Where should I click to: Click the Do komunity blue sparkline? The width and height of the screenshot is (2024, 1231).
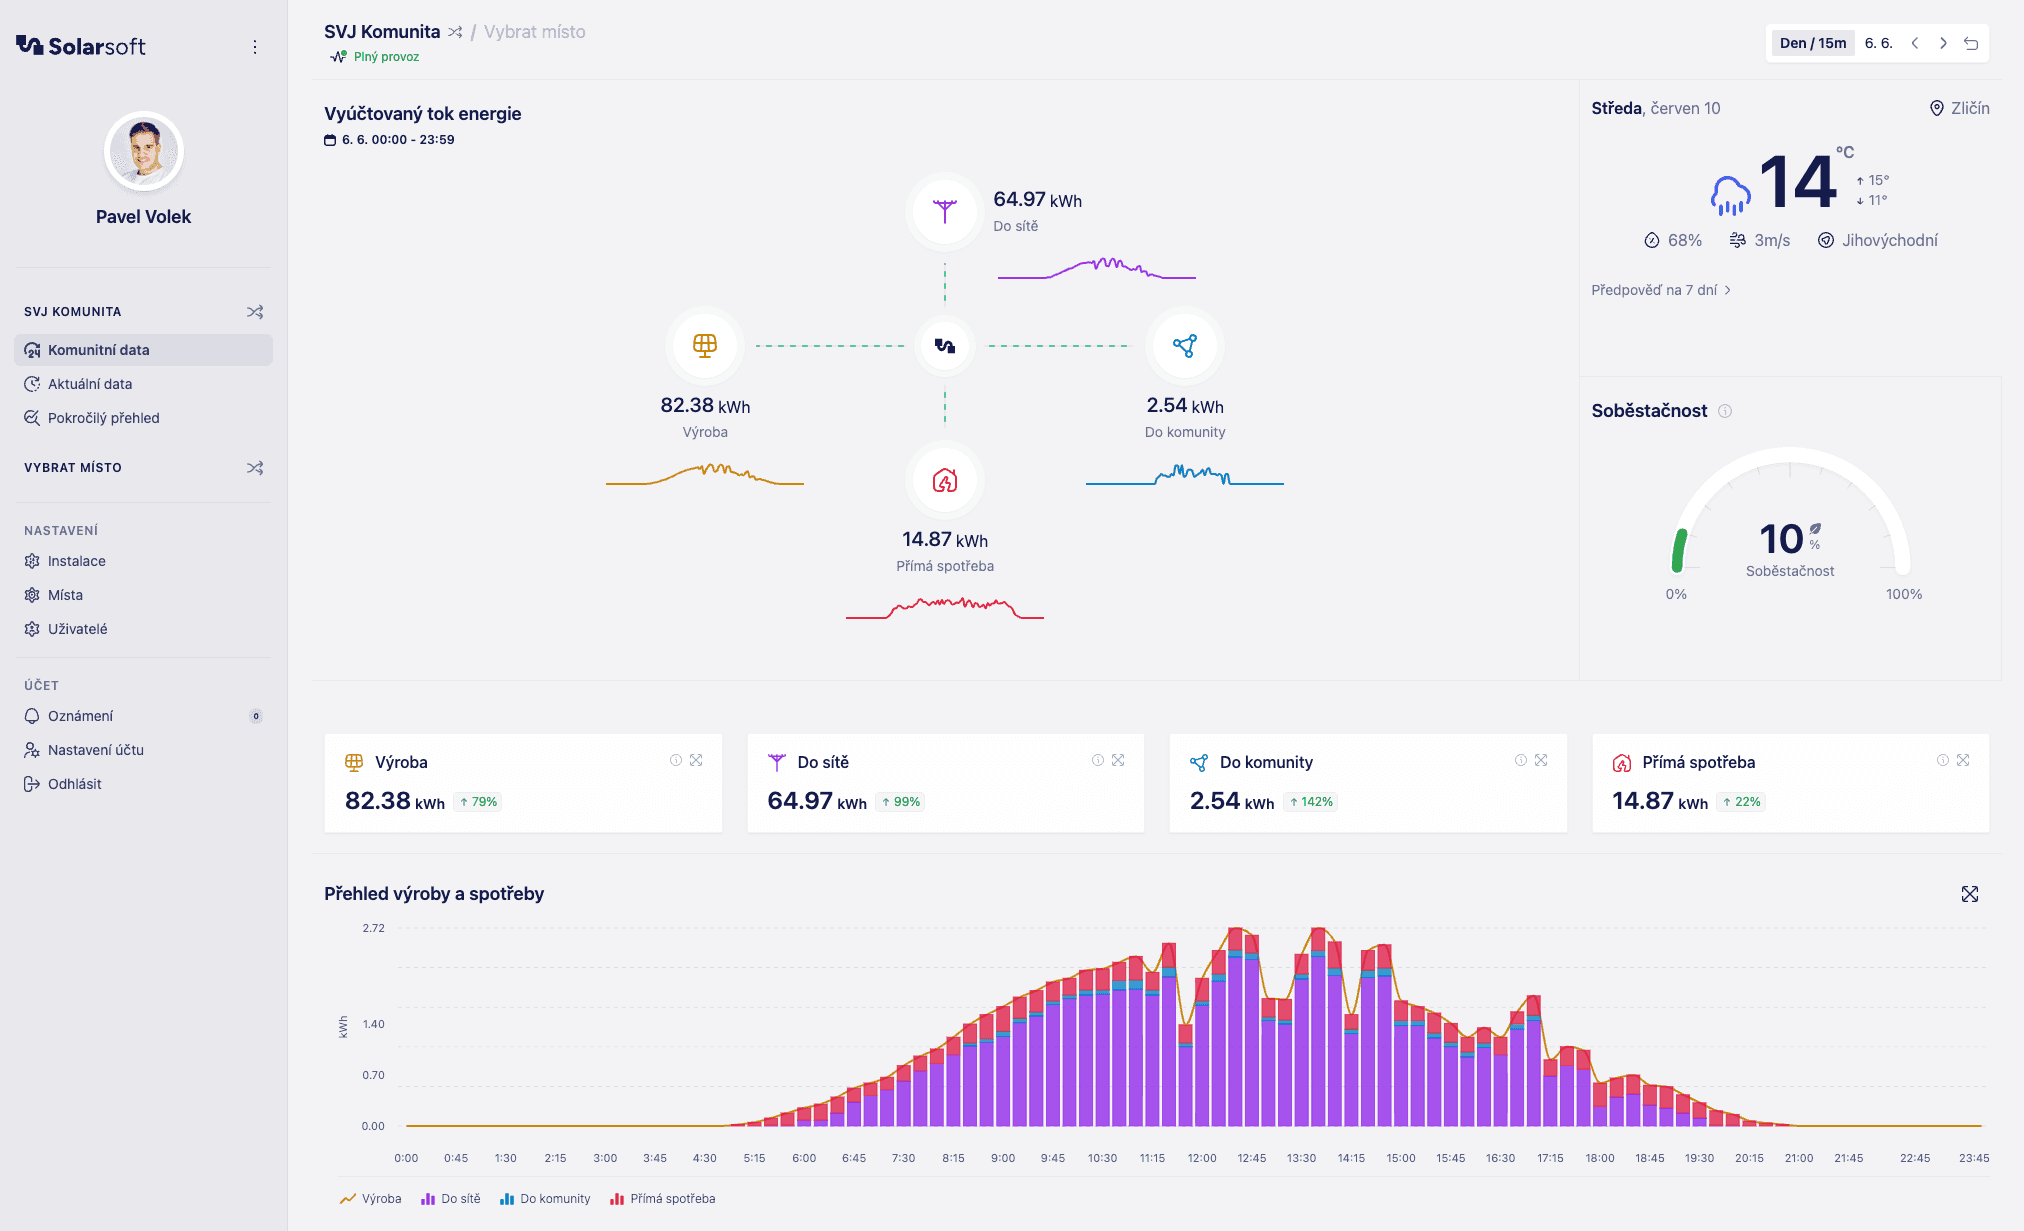(x=1185, y=474)
